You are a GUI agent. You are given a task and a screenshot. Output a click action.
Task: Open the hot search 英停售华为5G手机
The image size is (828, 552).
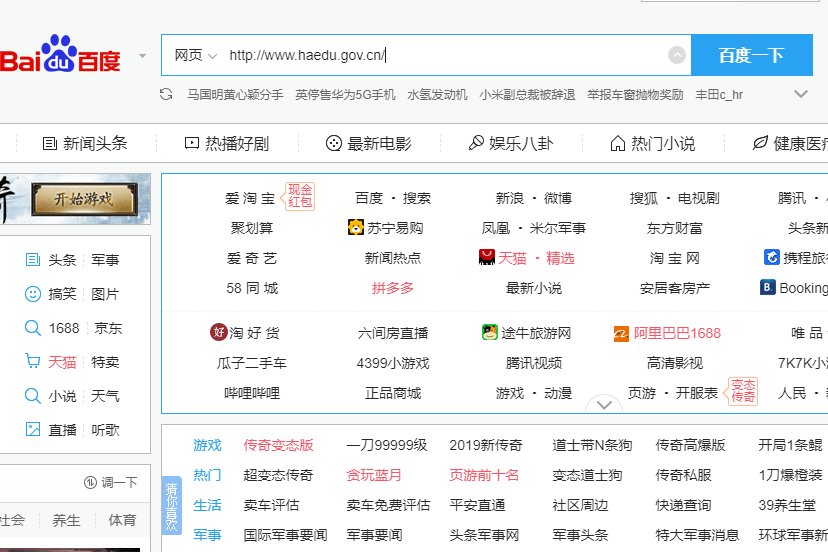pyautogui.click(x=345, y=95)
